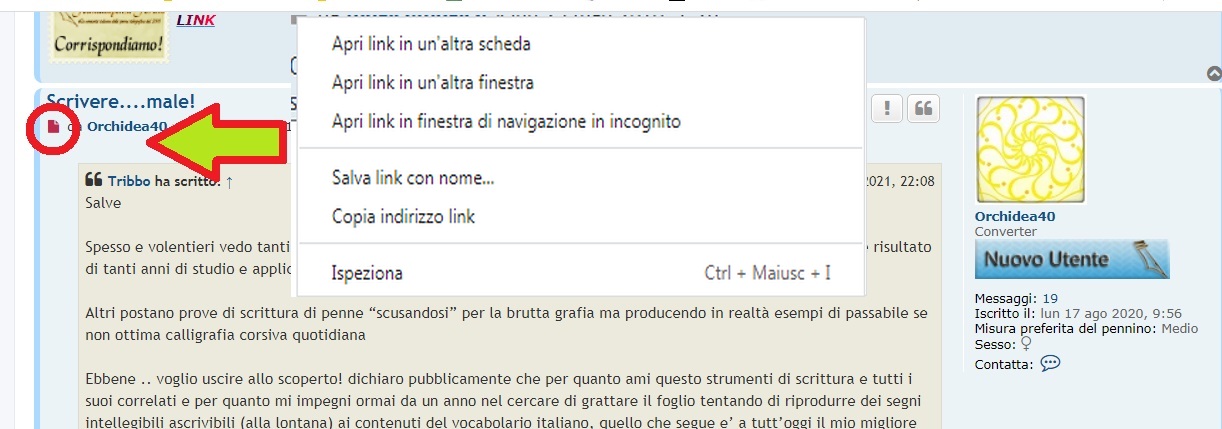Jump to top using the up-arrow icon
Screen dimensions: 1222x429
[1213, 73]
